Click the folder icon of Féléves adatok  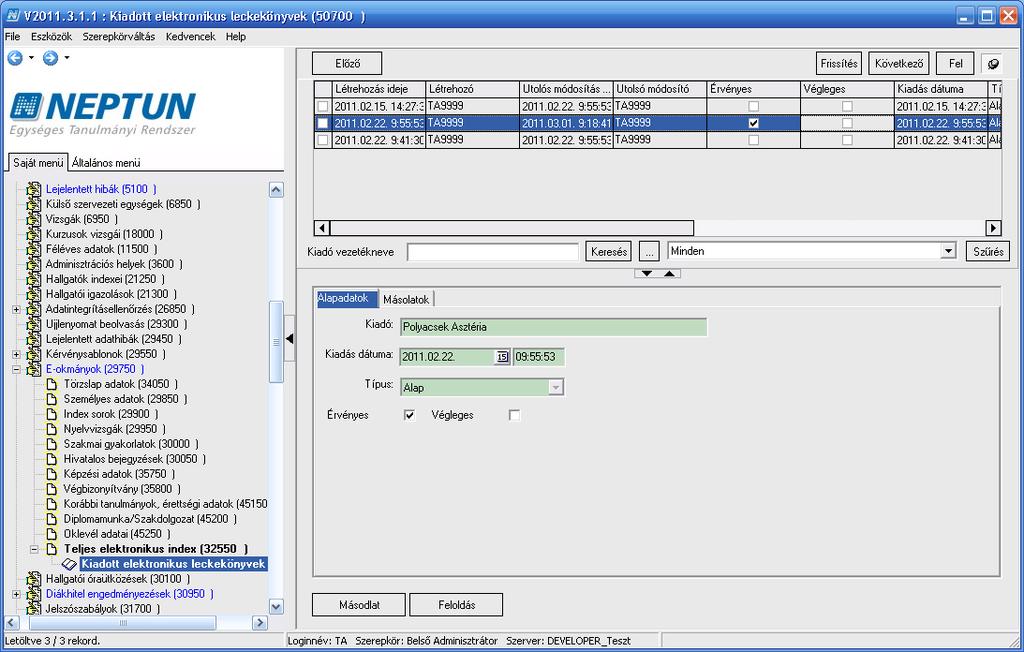pyautogui.click(x=33, y=250)
